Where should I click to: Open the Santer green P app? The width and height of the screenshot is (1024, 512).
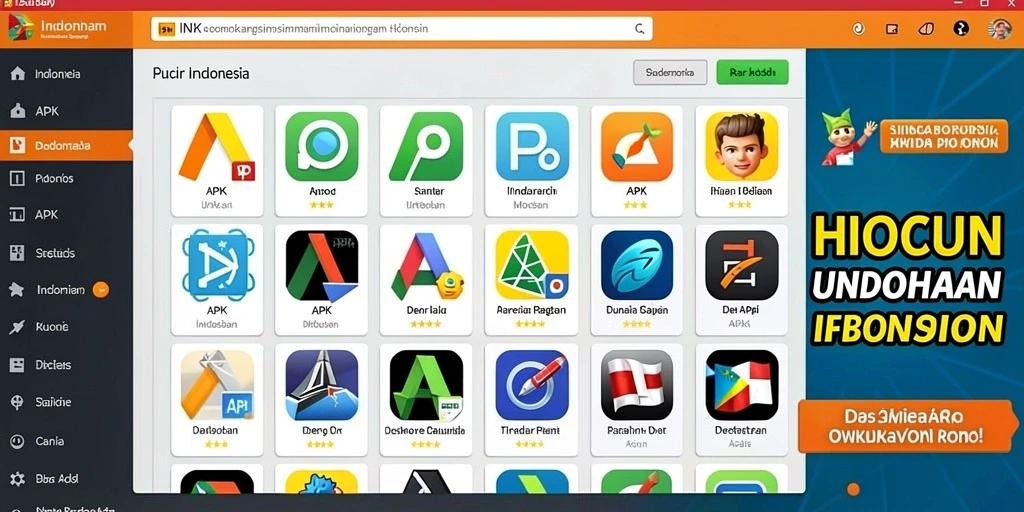(x=426, y=161)
